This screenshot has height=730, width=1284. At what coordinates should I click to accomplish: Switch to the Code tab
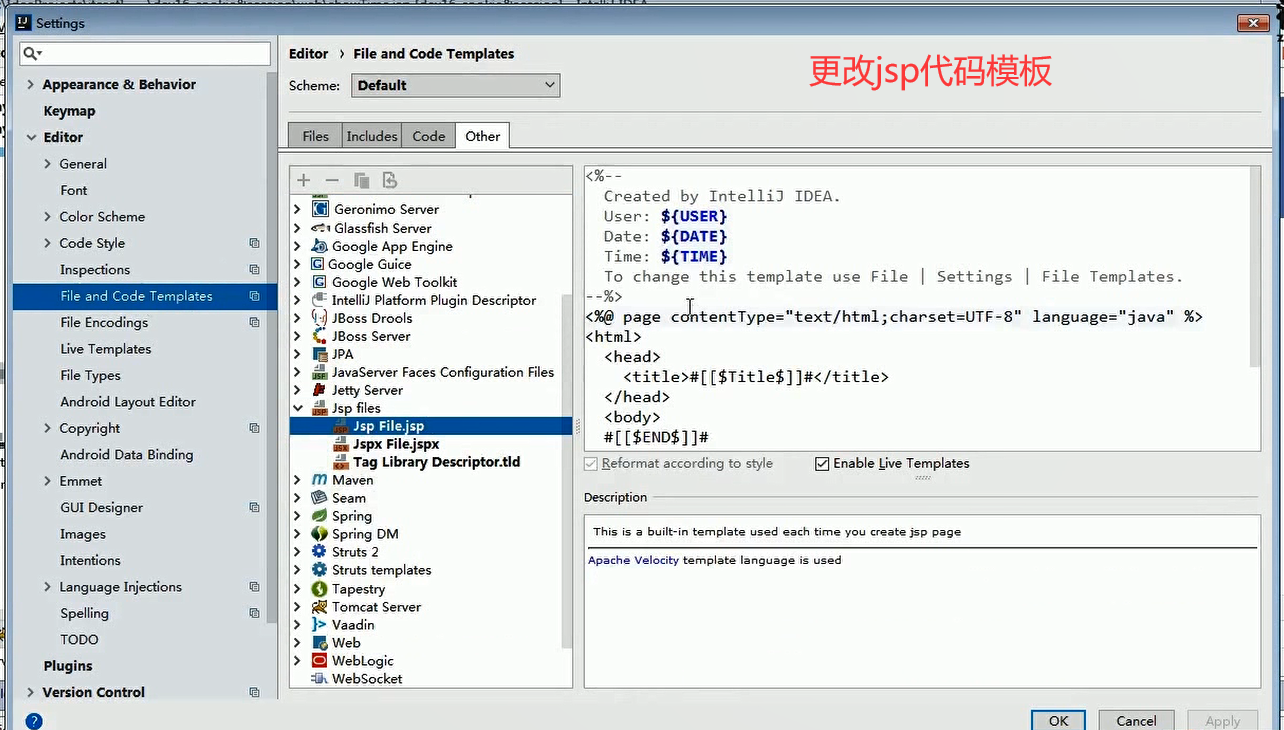click(429, 136)
